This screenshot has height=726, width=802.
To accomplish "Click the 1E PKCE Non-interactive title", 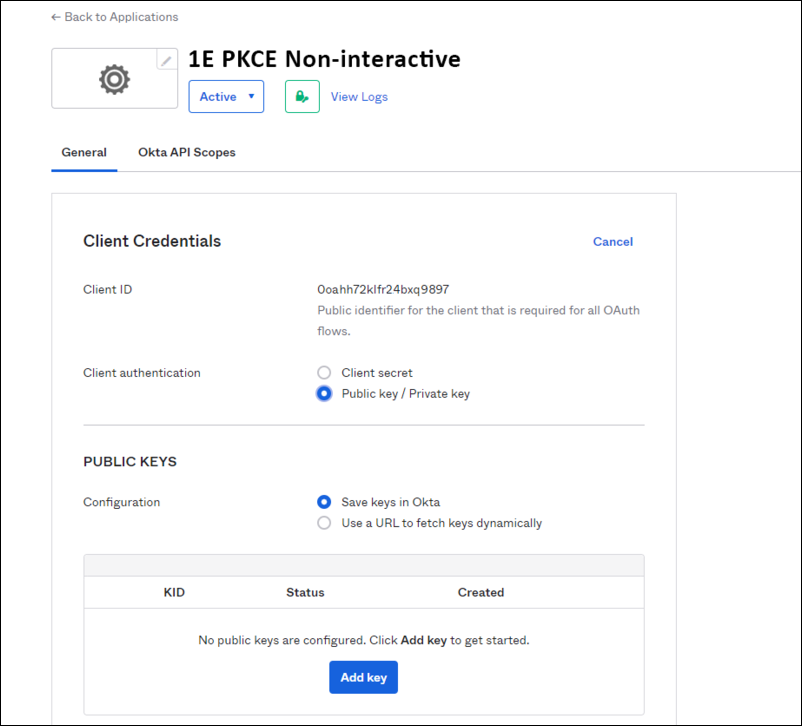I will (x=324, y=59).
